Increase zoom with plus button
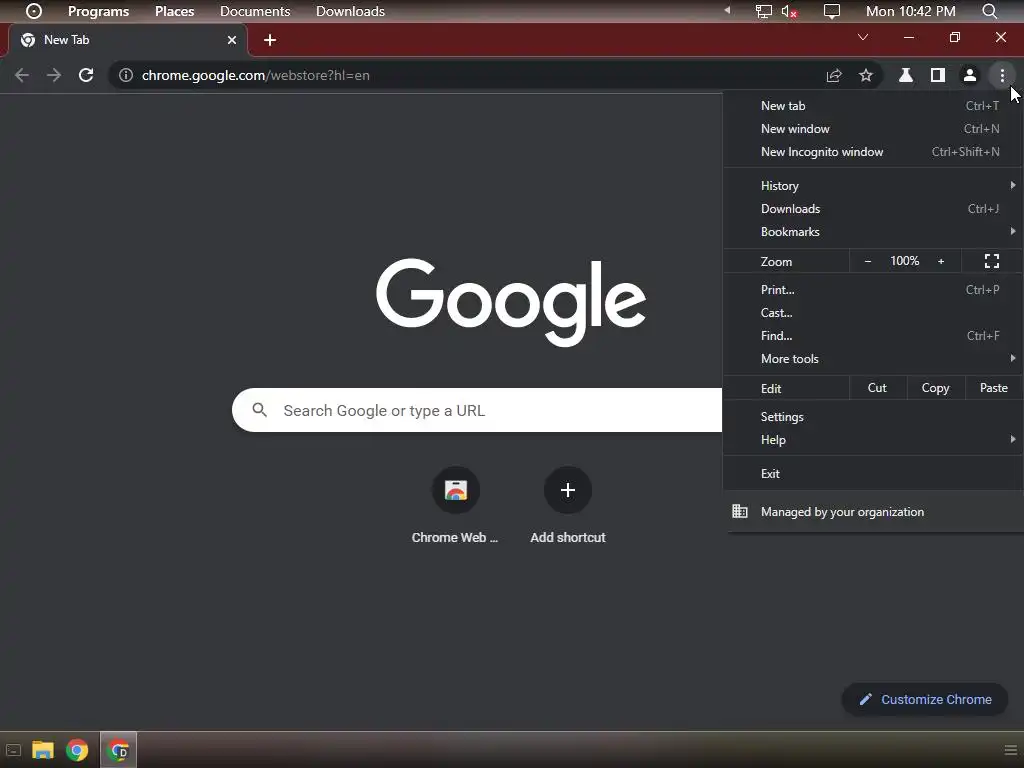 click(x=941, y=261)
